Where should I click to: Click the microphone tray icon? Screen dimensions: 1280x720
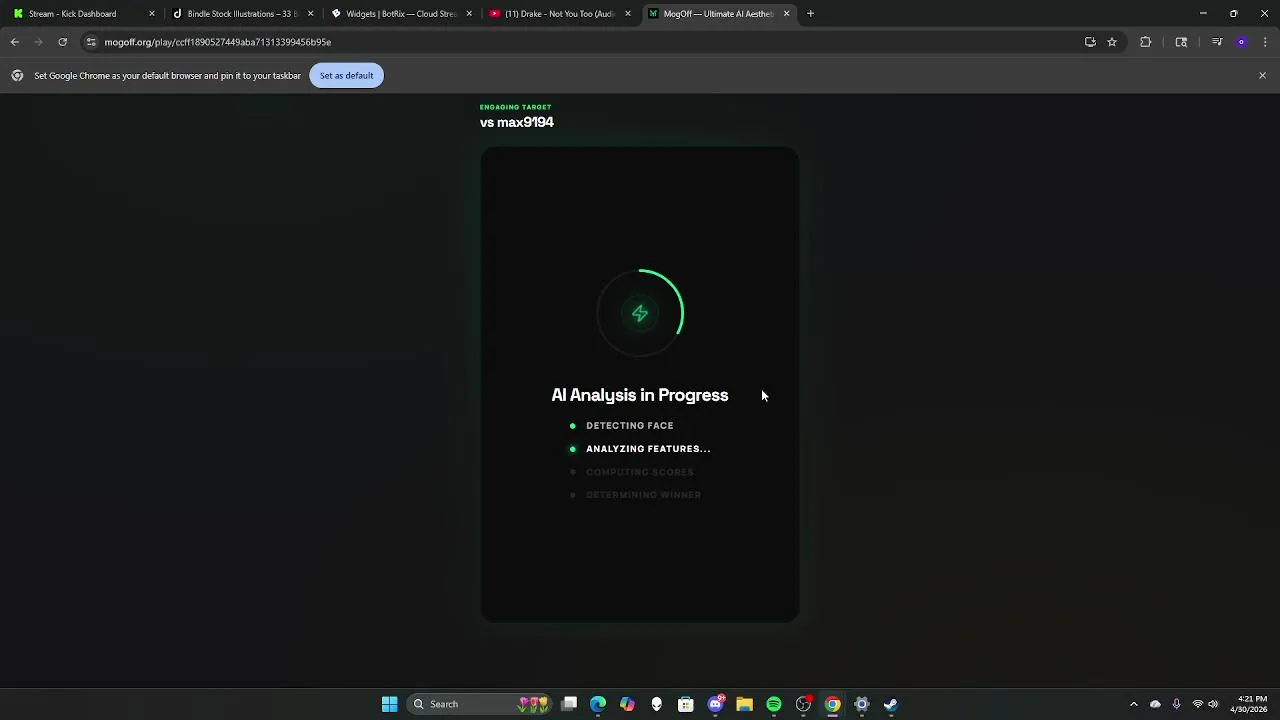pyautogui.click(x=1176, y=704)
